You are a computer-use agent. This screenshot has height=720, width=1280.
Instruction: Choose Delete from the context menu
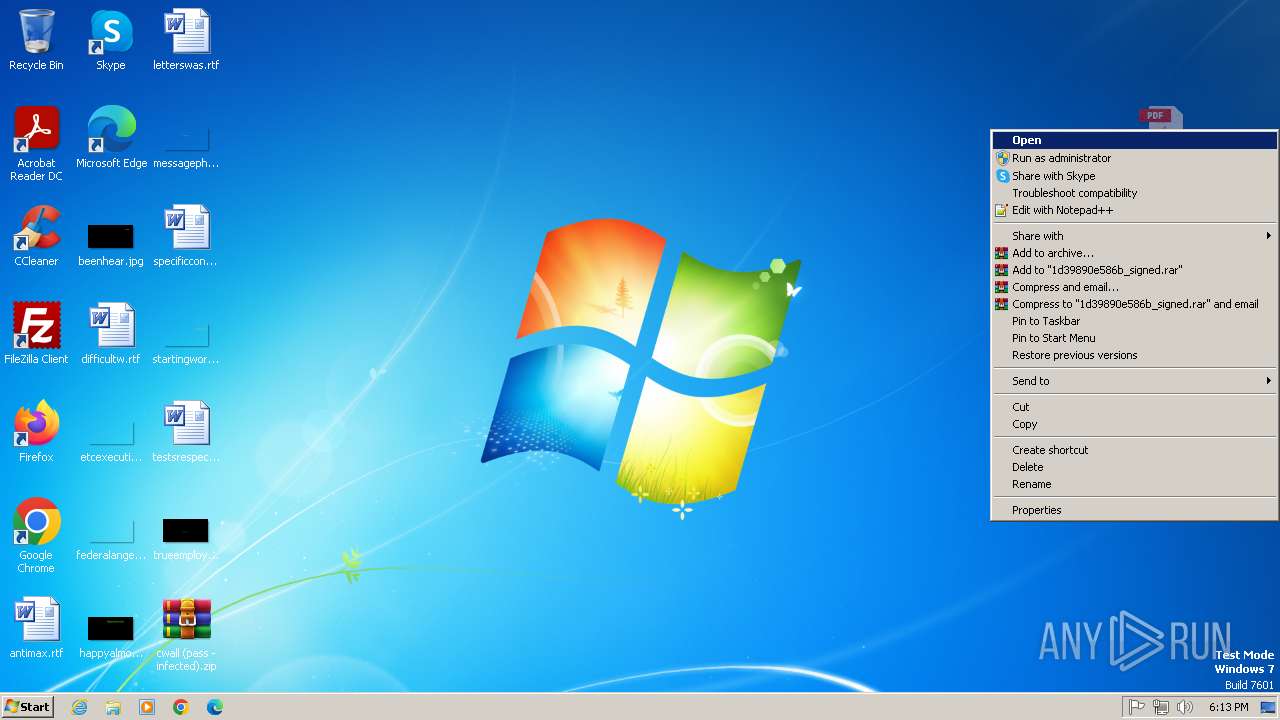pyautogui.click(x=1134, y=467)
